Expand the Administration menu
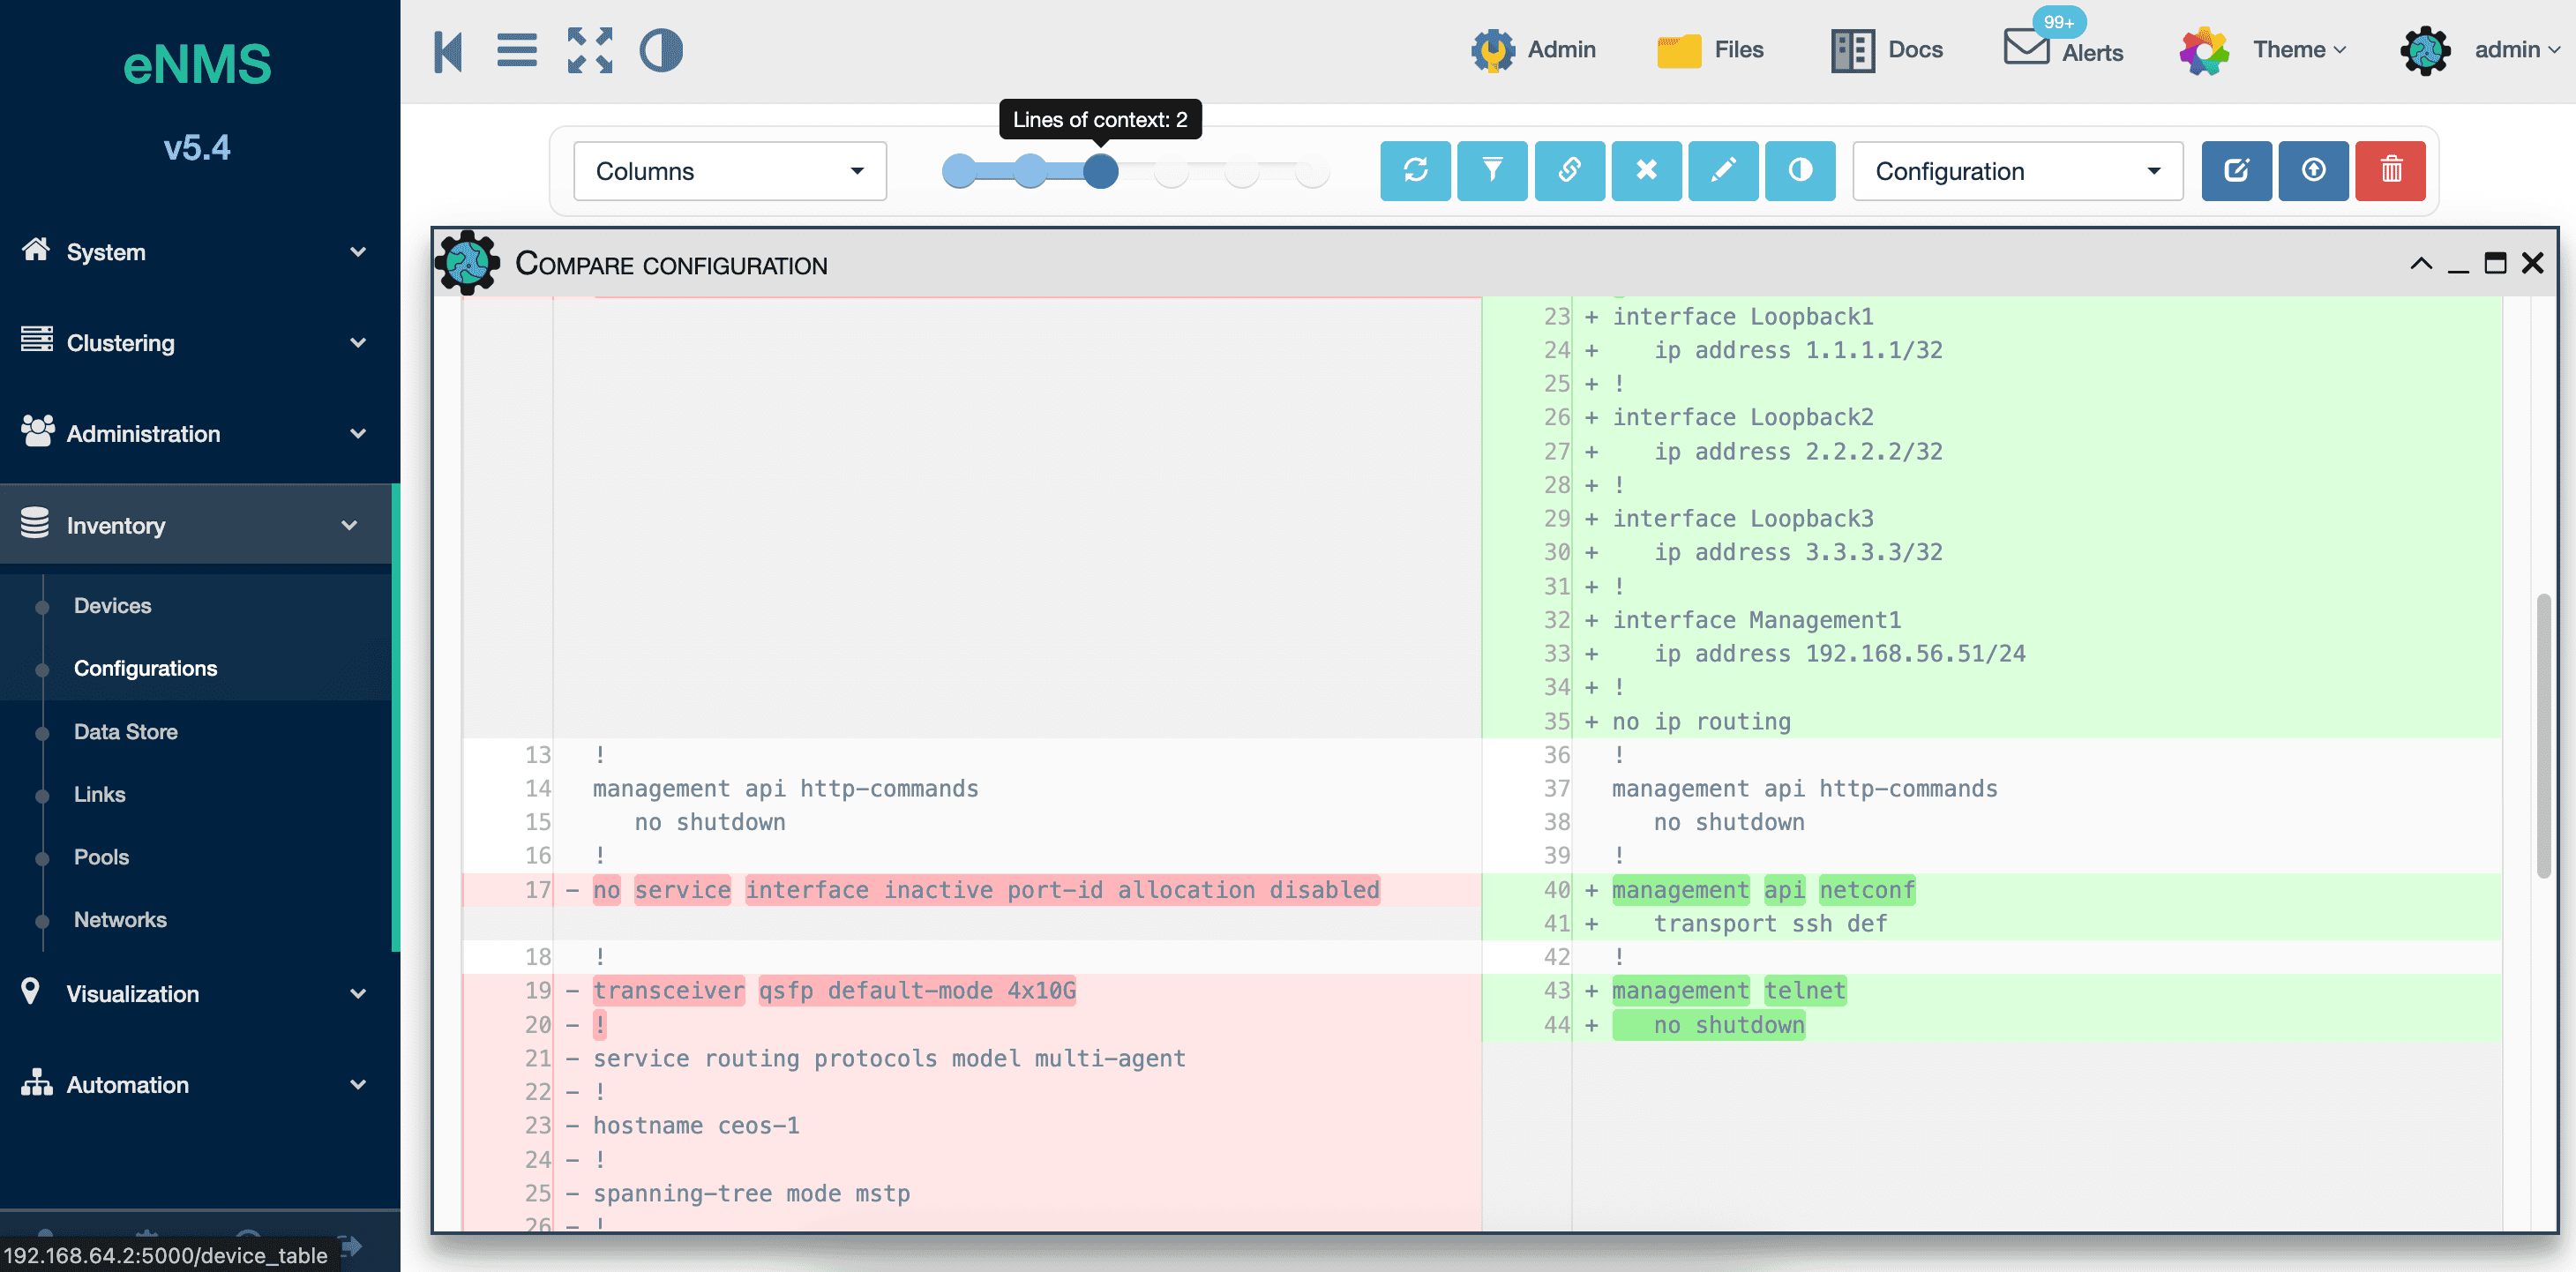This screenshot has width=2576, height=1272. point(196,433)
